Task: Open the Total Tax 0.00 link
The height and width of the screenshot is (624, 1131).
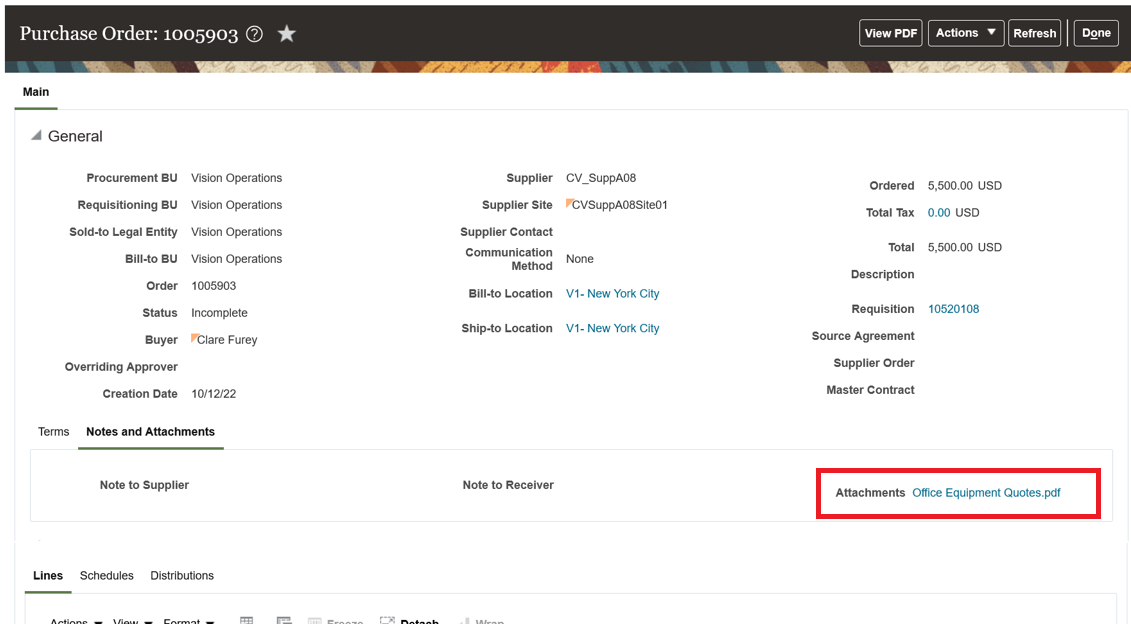Action: tap(938, 213)
